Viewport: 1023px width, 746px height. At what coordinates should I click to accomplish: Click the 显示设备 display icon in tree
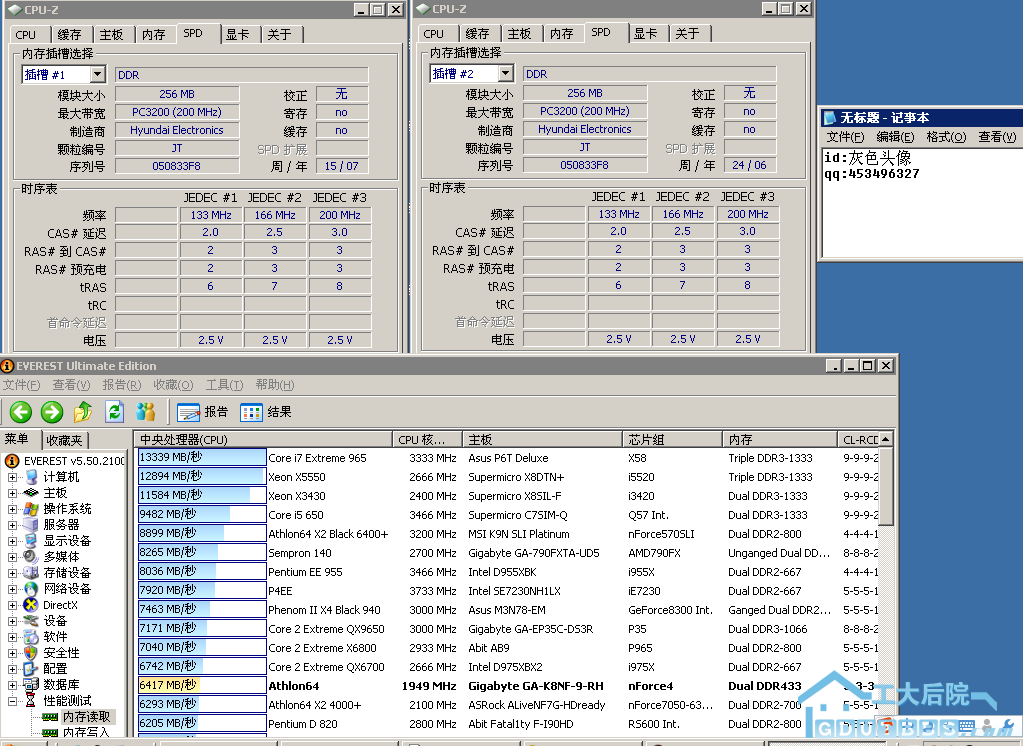coord(31,541)
